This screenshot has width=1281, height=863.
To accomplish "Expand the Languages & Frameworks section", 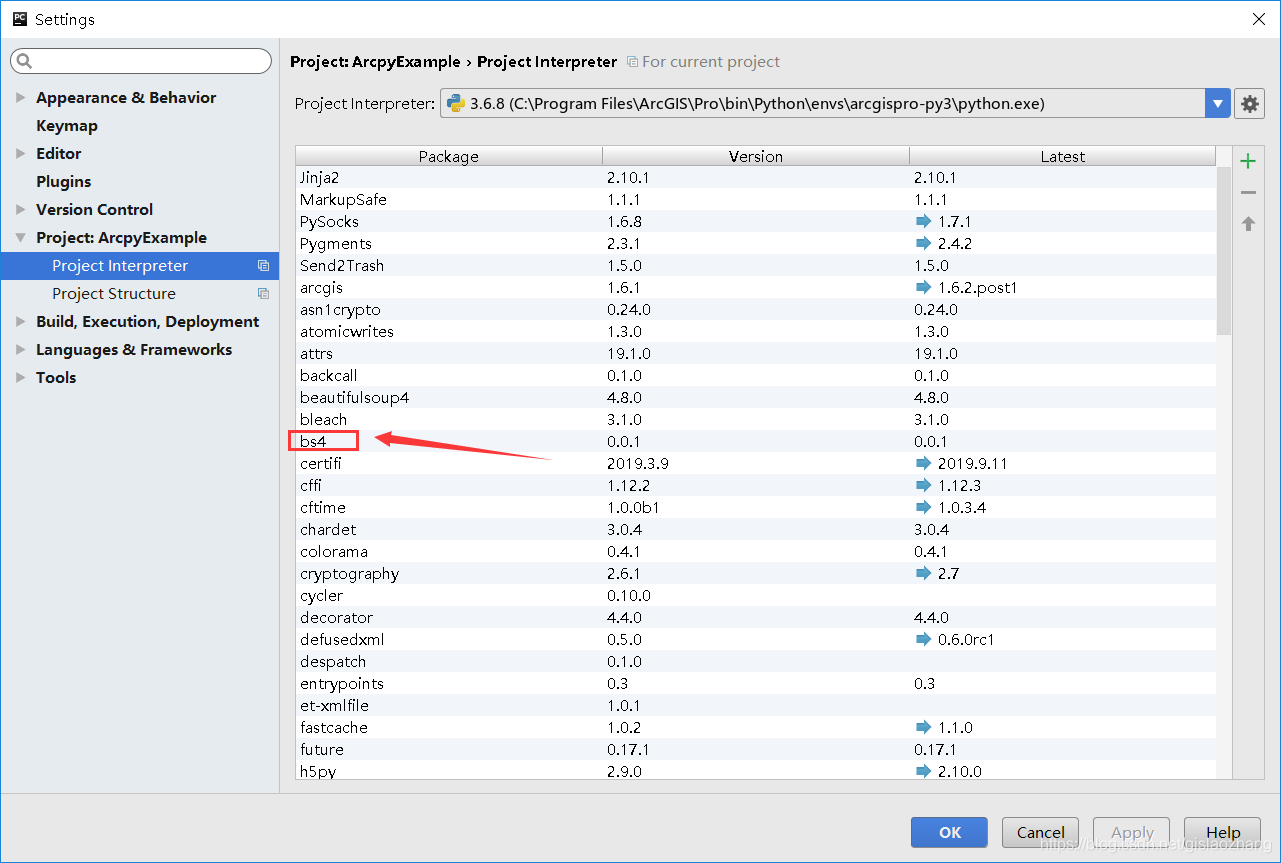I will pos(21,349).
